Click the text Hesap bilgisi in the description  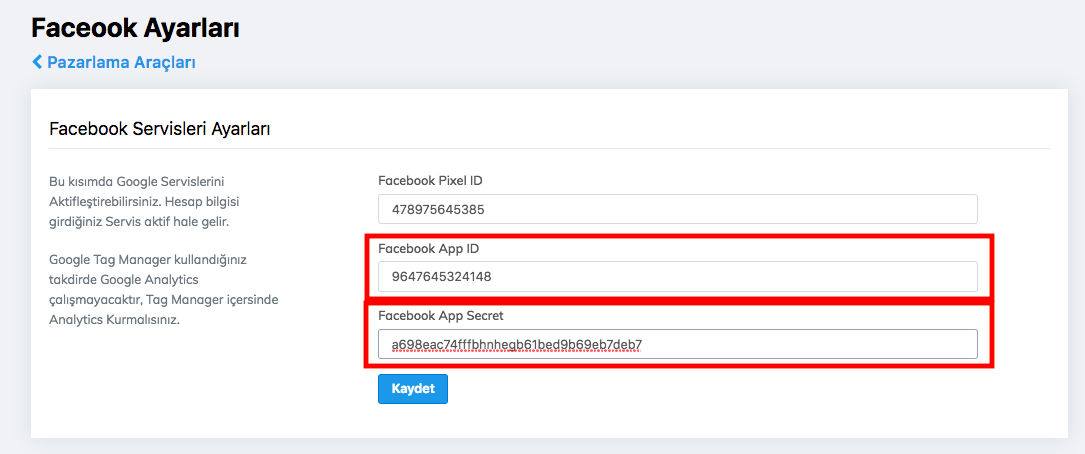pyautogui.click(x=212, y=201)
